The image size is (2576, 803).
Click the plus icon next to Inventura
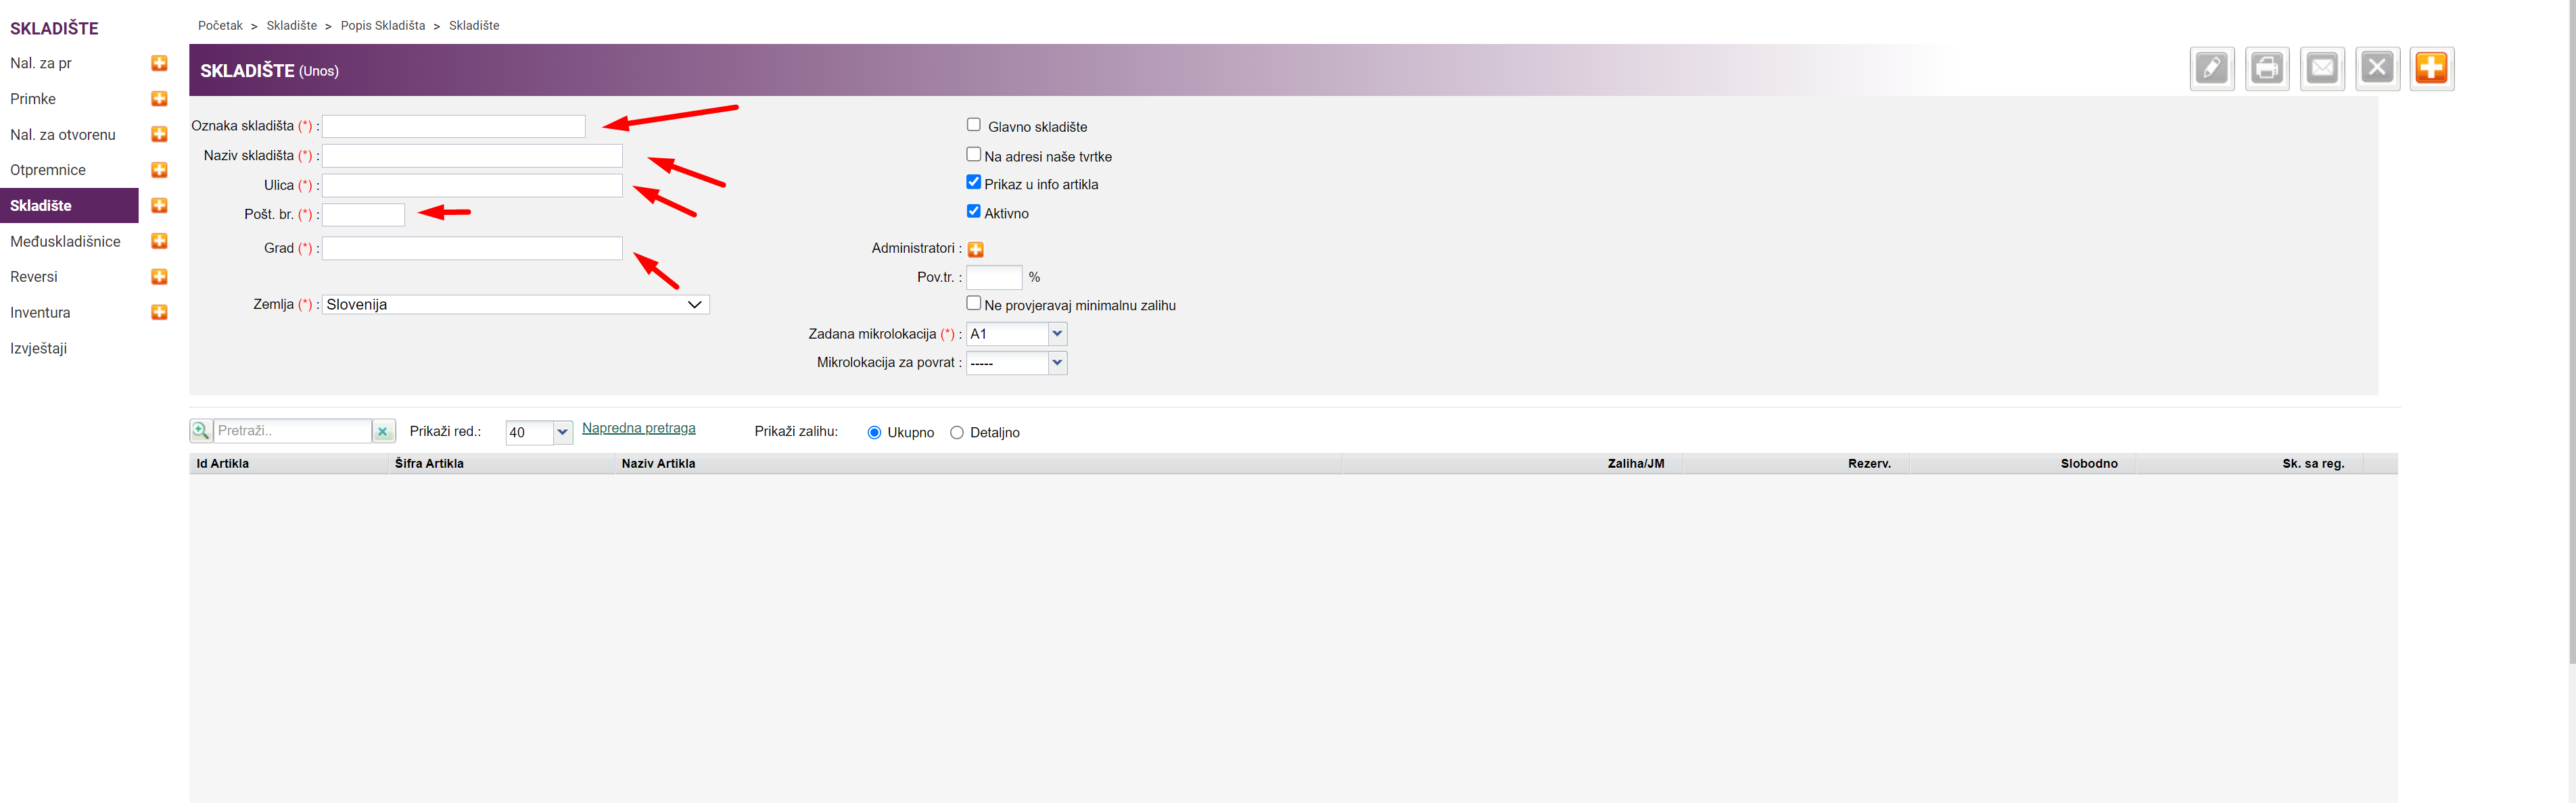(159, 312)
